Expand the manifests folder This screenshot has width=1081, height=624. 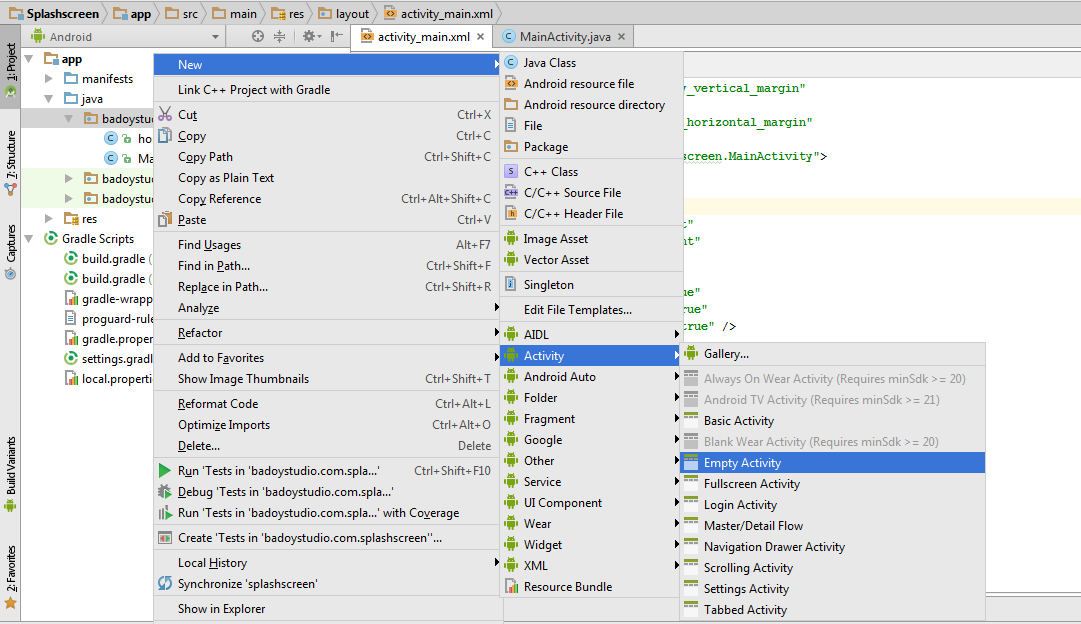[x=50, y=78]
